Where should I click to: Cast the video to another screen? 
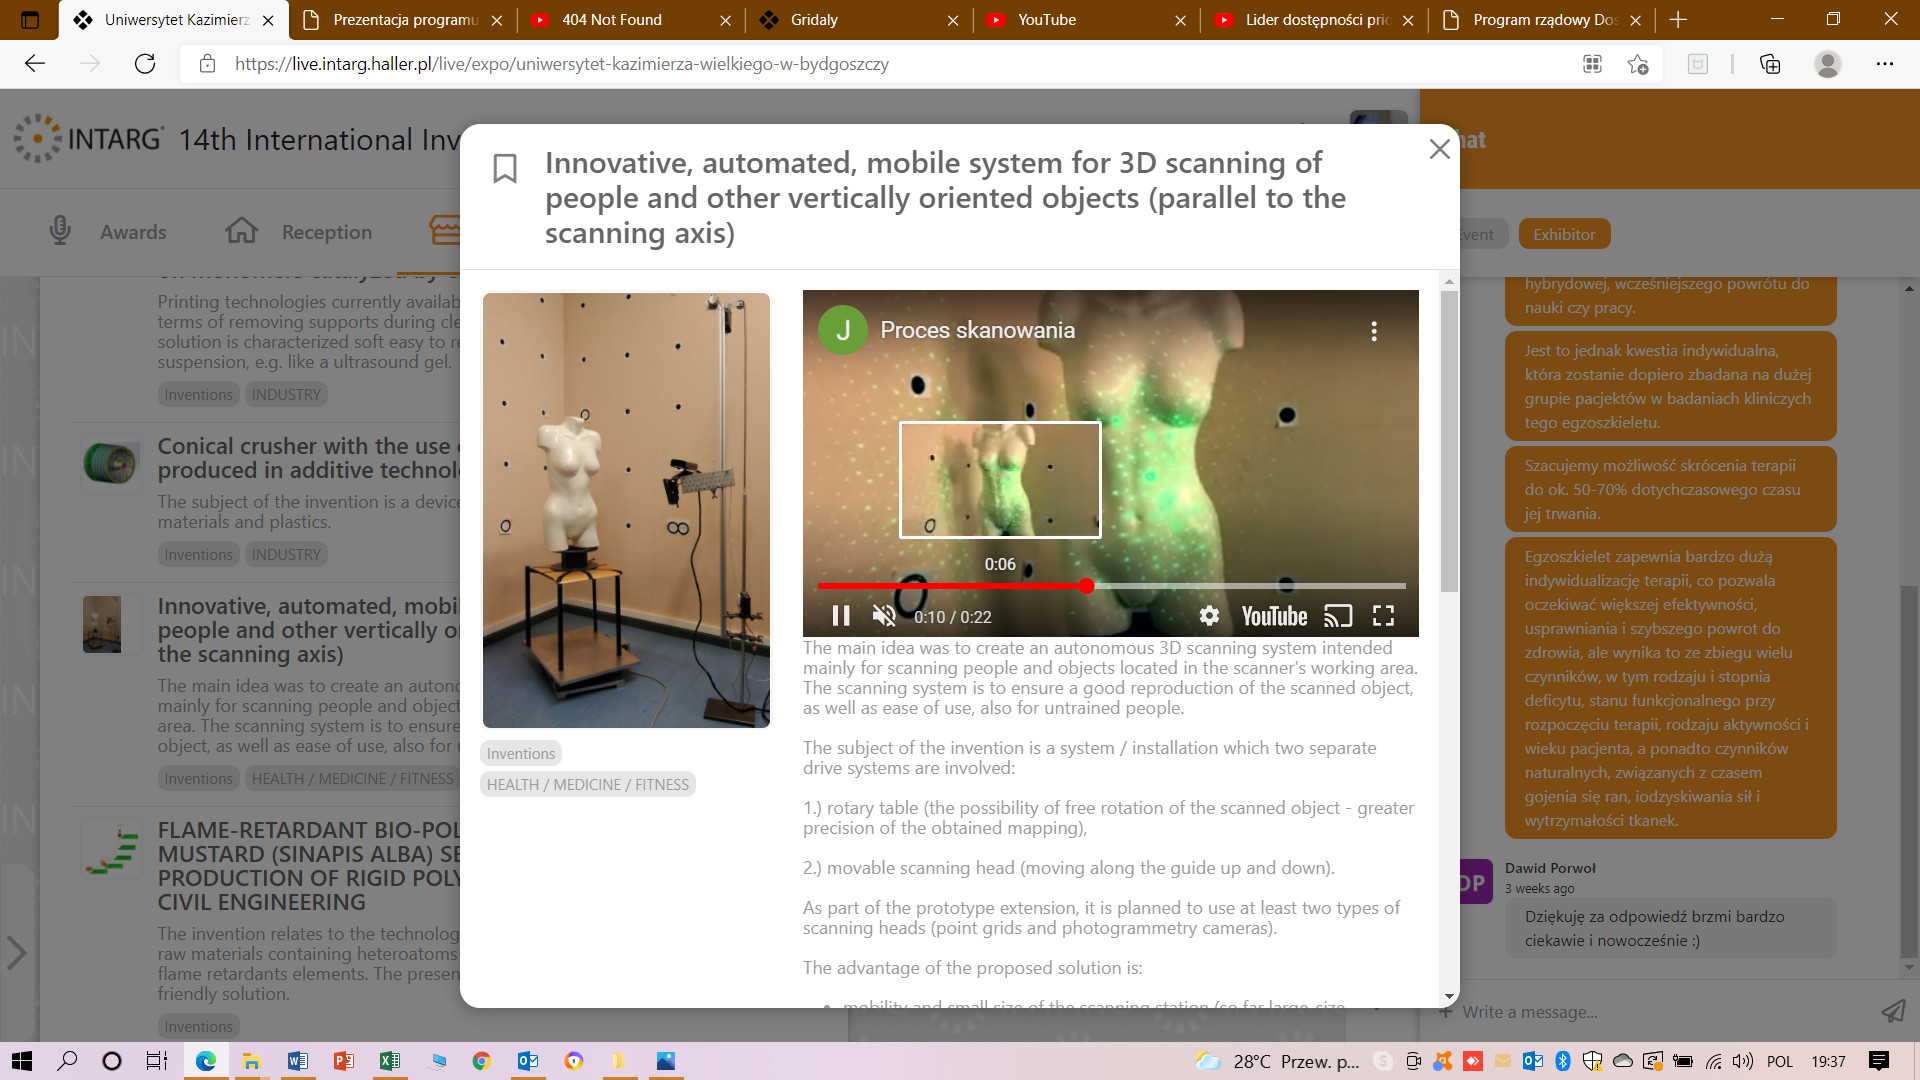coord(1338,616)
